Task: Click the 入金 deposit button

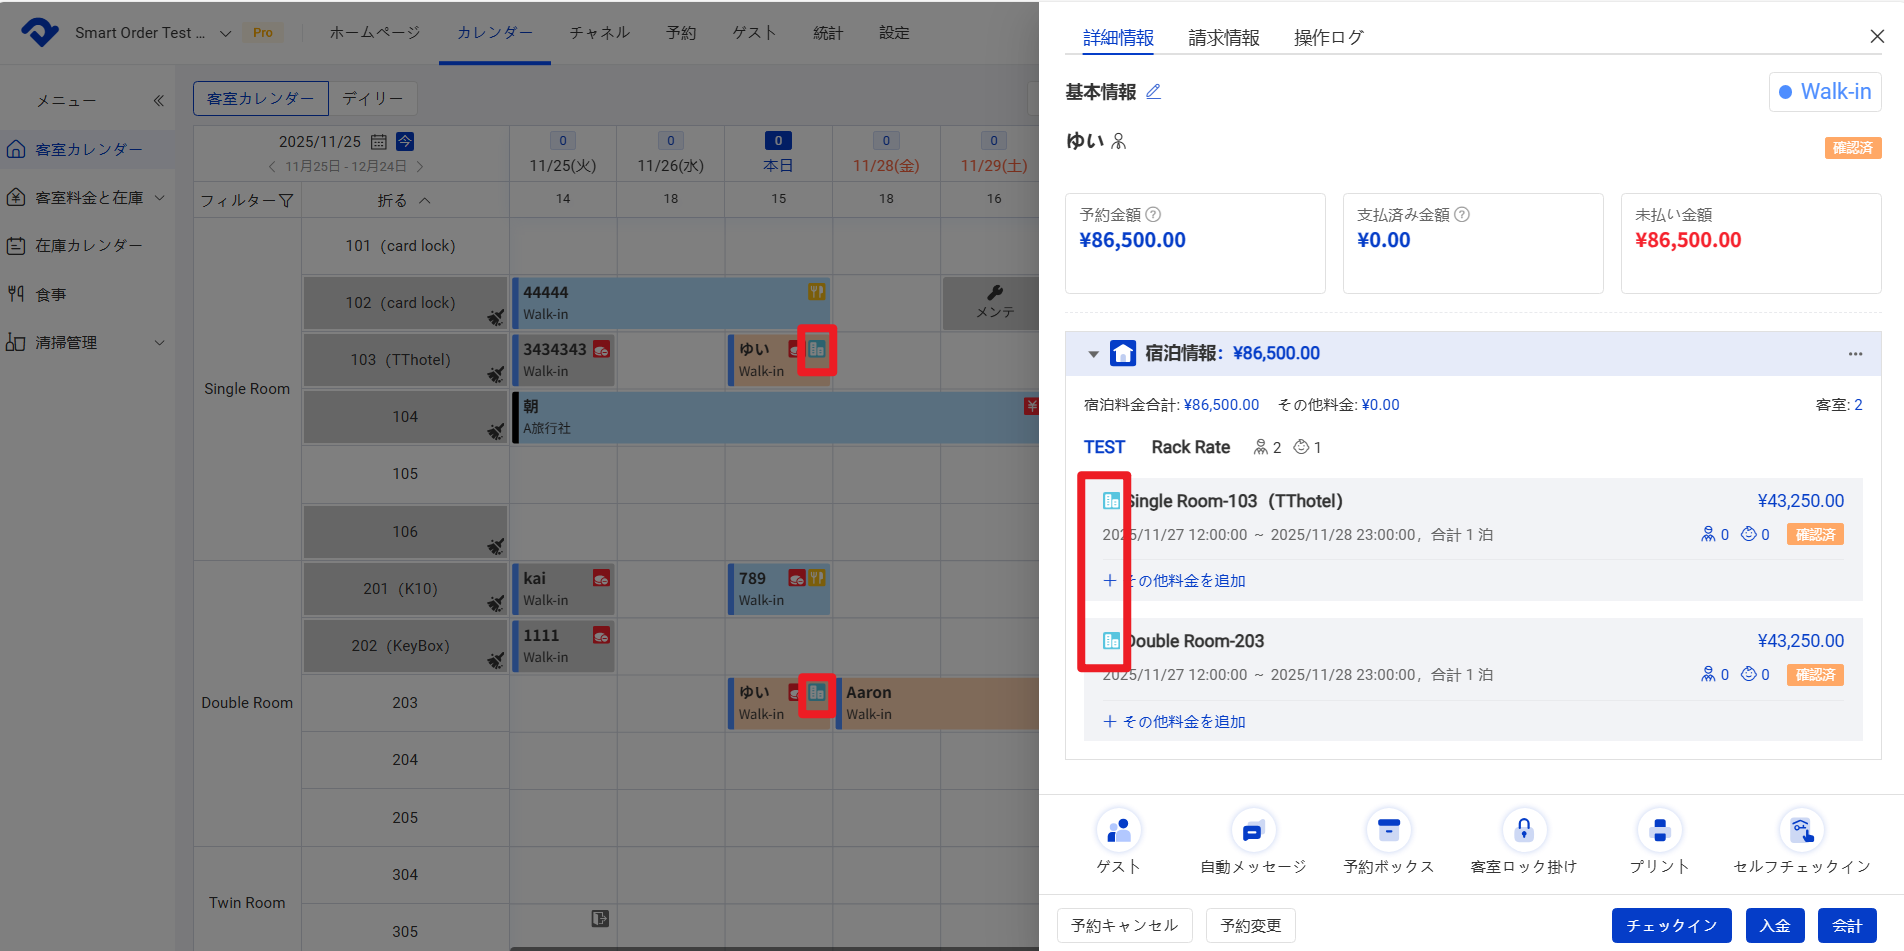Action: tap(1775, 926)
